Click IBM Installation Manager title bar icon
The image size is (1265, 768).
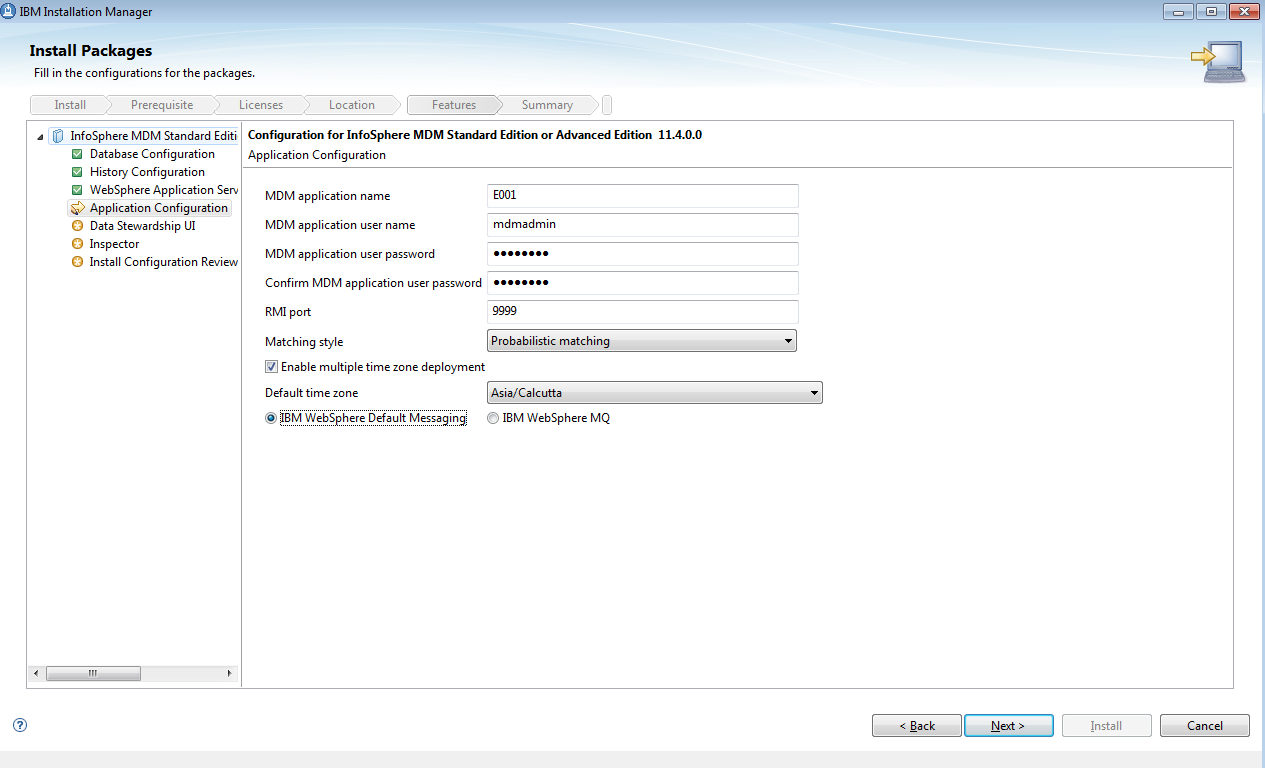[10, 11]
